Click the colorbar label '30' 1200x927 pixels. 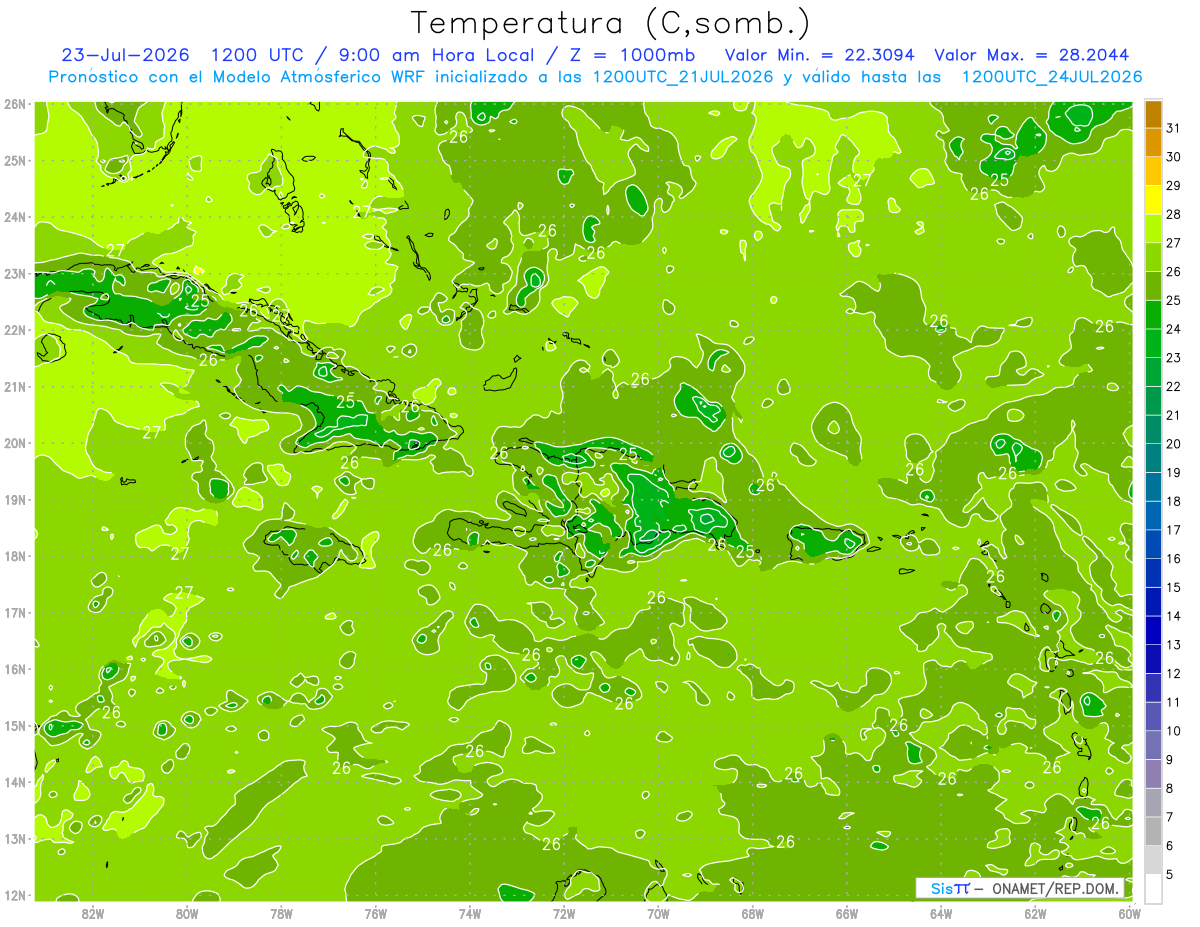(x=1174, y=157)
